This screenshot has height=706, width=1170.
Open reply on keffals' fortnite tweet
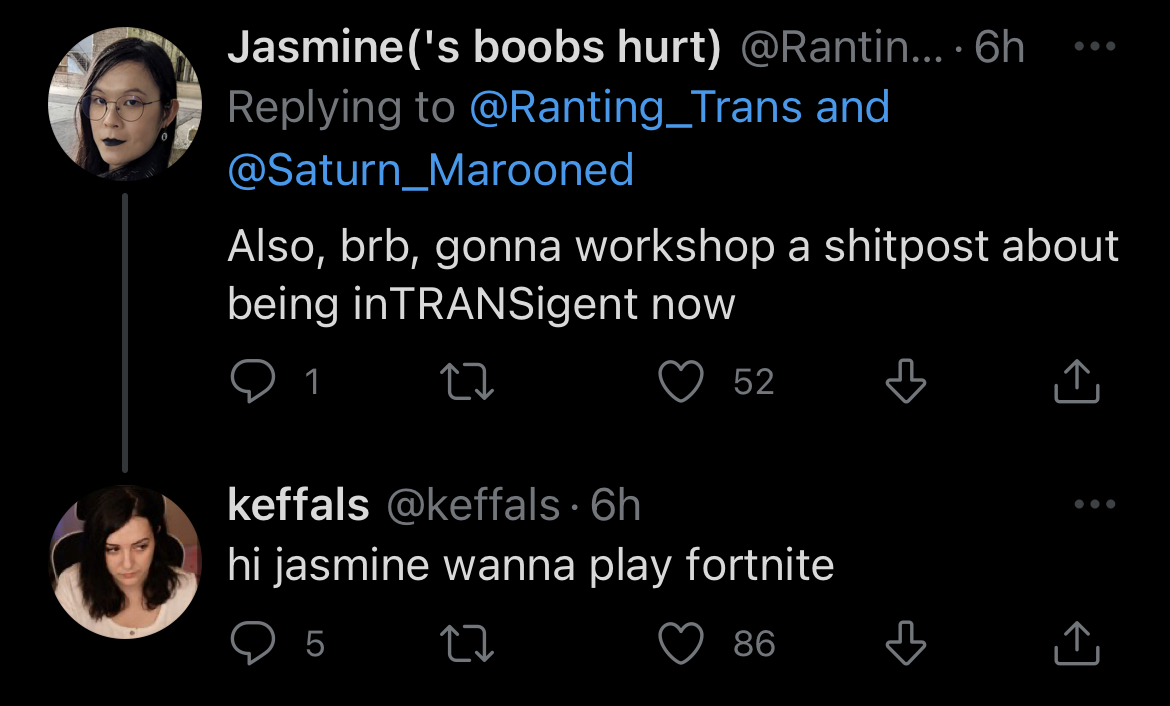[x=253, y=643]
